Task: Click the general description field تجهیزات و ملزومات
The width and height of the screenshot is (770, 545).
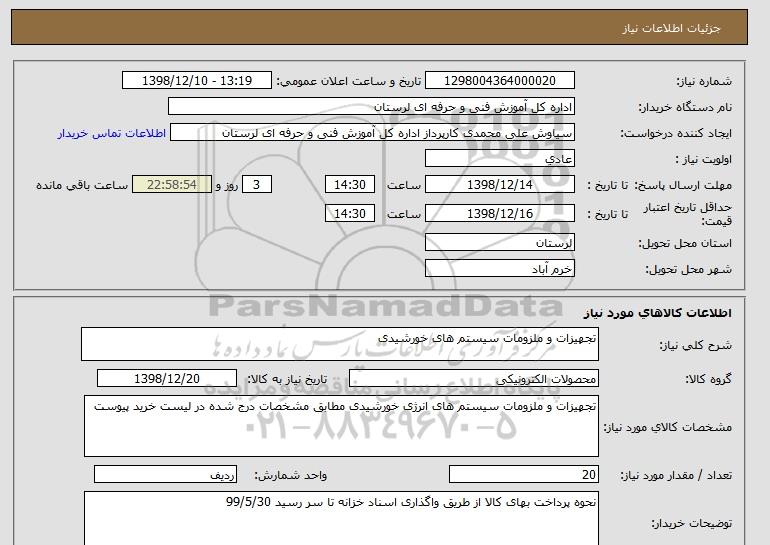Action: pyautogui.click(x=340, y=344)
